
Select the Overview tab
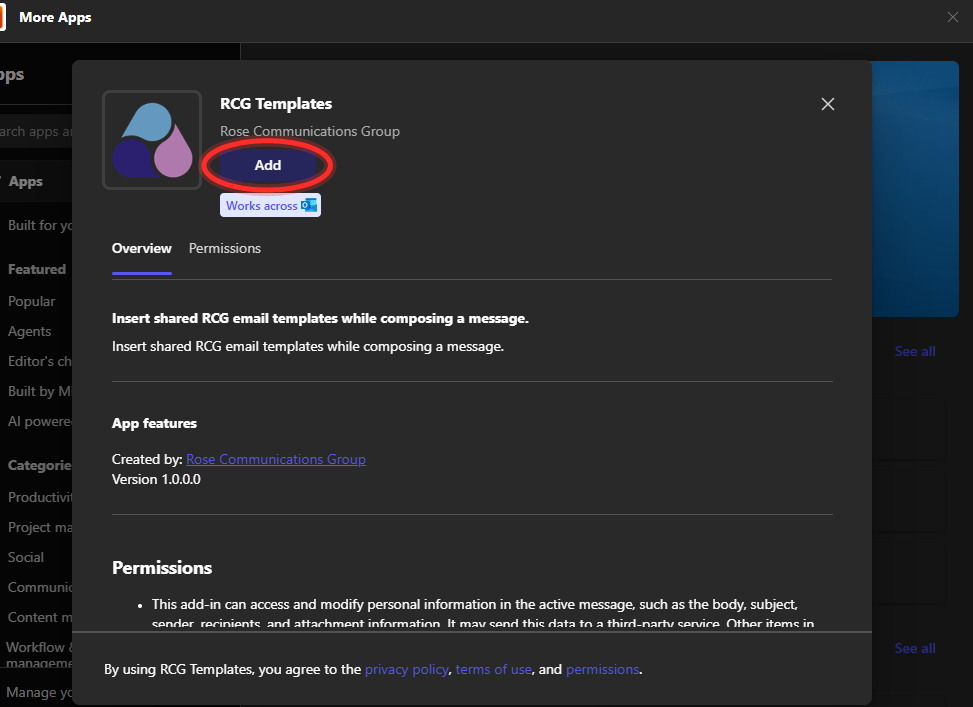point(141,248)
